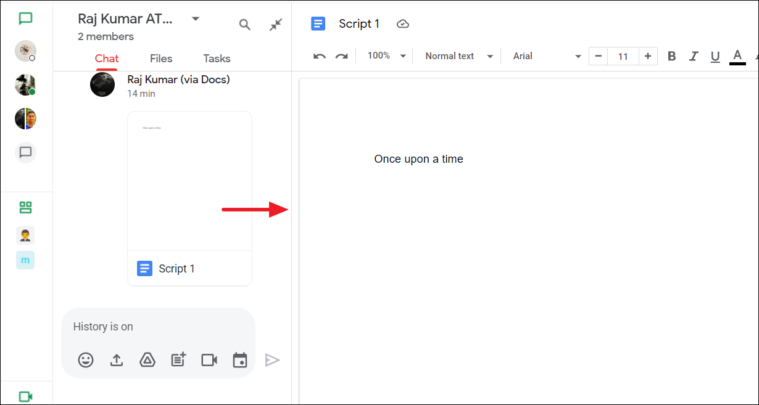Viewport: 759px width, 405px height.
Task: Click the undo arrow in toolbar
Action: coord(319,56)
